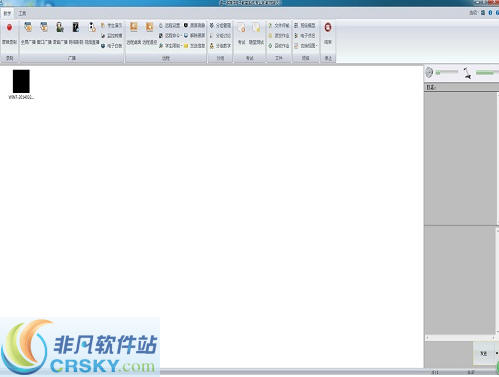Click the red screen-record icon in the ribbon
Screen dimensions: 499x377
click(9, 28)
